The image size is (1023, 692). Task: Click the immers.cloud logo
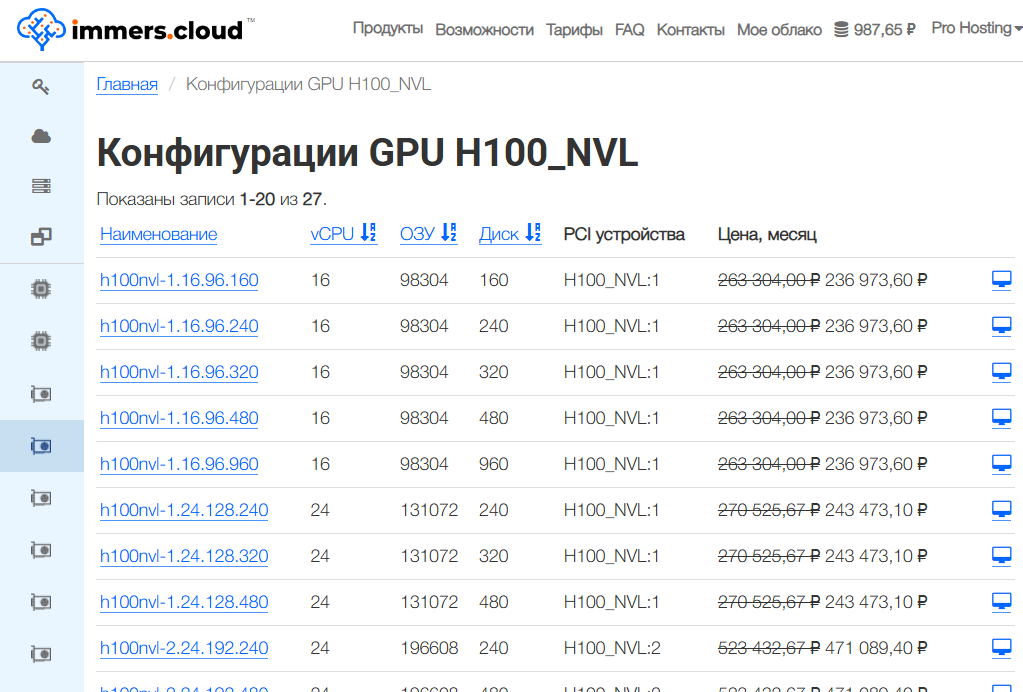pyautogui.click(x=132, y=30)
